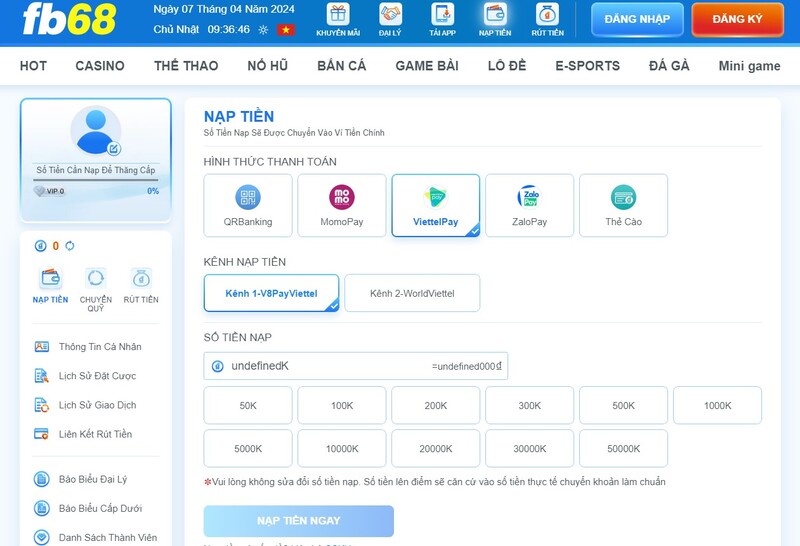Open the GAME BÀI menu
Viewport: 800px width, 546px height.
[427, 66]
